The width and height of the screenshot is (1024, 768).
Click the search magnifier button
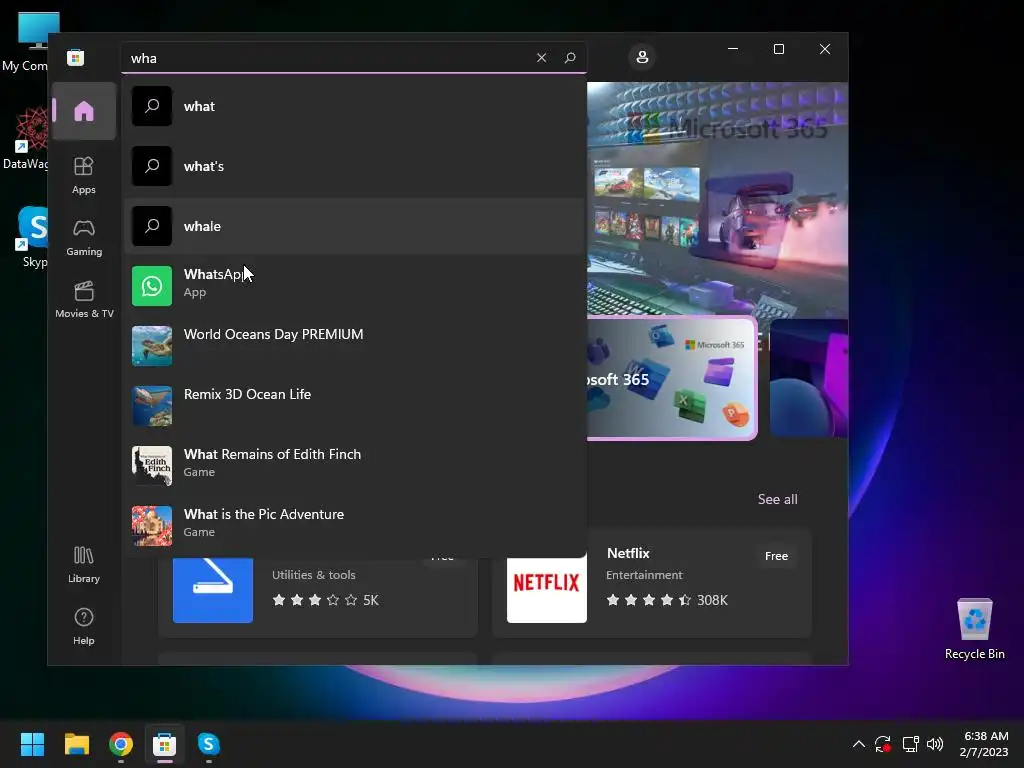tap(569, 57)
